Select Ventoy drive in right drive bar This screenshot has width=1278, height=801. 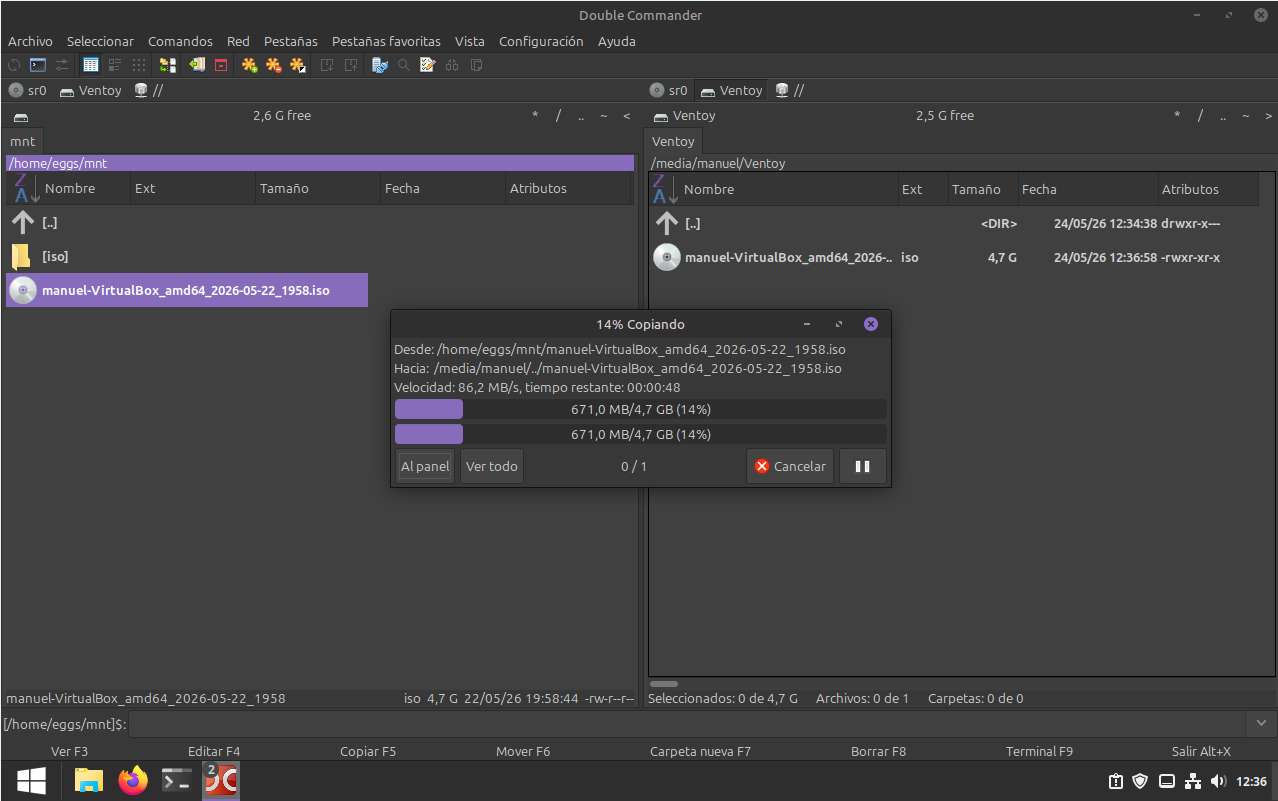(732, 90)
